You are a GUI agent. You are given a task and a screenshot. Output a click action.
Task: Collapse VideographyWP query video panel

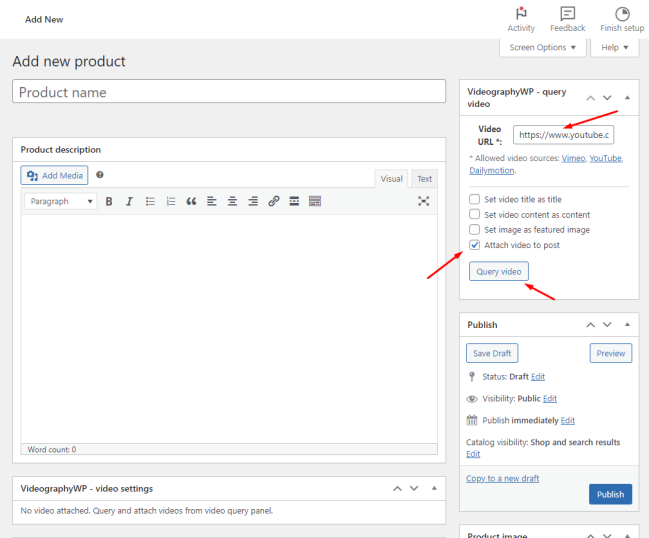click(627, 98)
